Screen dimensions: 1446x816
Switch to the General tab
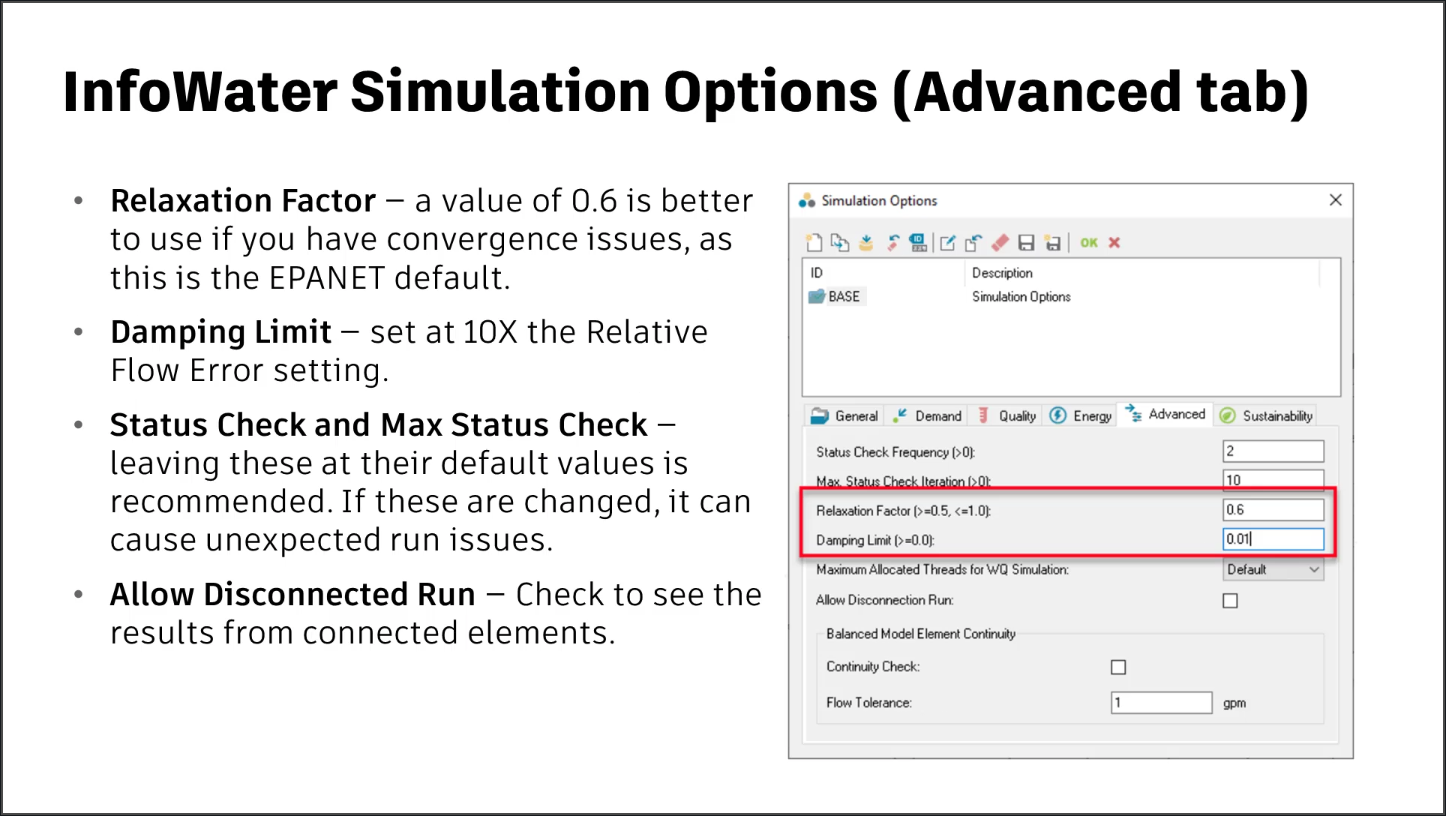845,416
